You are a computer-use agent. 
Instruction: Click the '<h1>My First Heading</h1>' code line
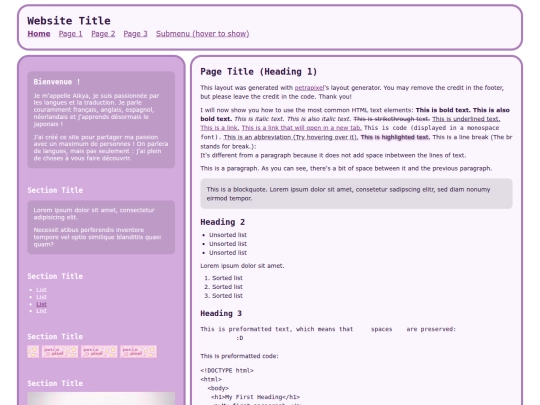(256, 397)
